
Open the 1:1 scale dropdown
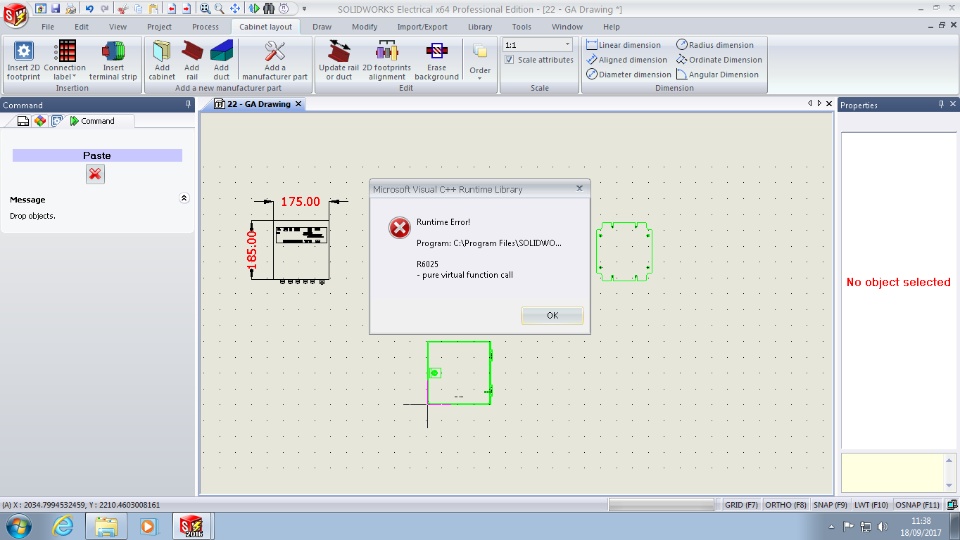click(x=567, y=45)
